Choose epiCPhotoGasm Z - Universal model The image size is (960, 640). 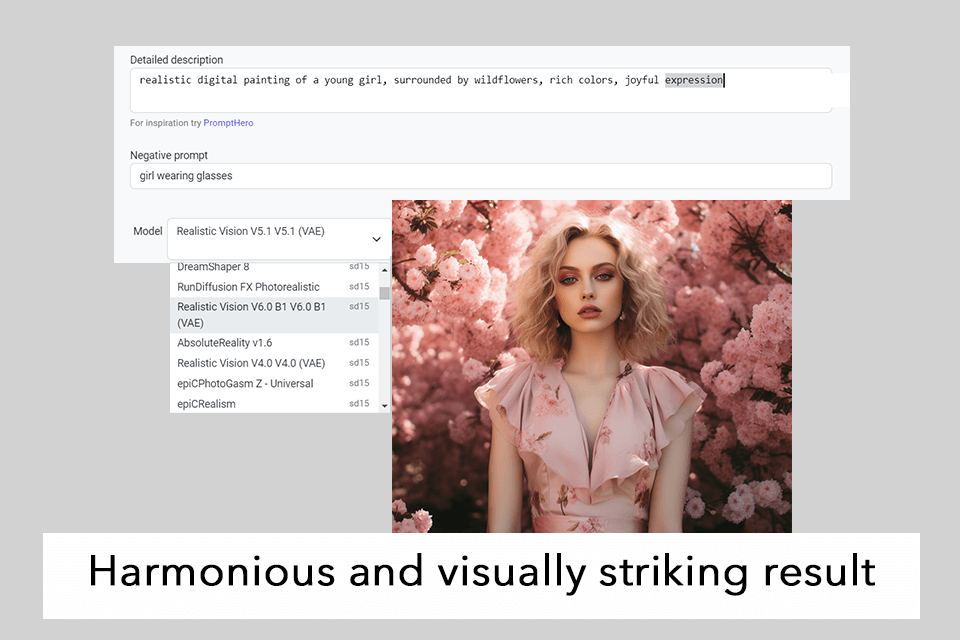[x=274, y=383]
